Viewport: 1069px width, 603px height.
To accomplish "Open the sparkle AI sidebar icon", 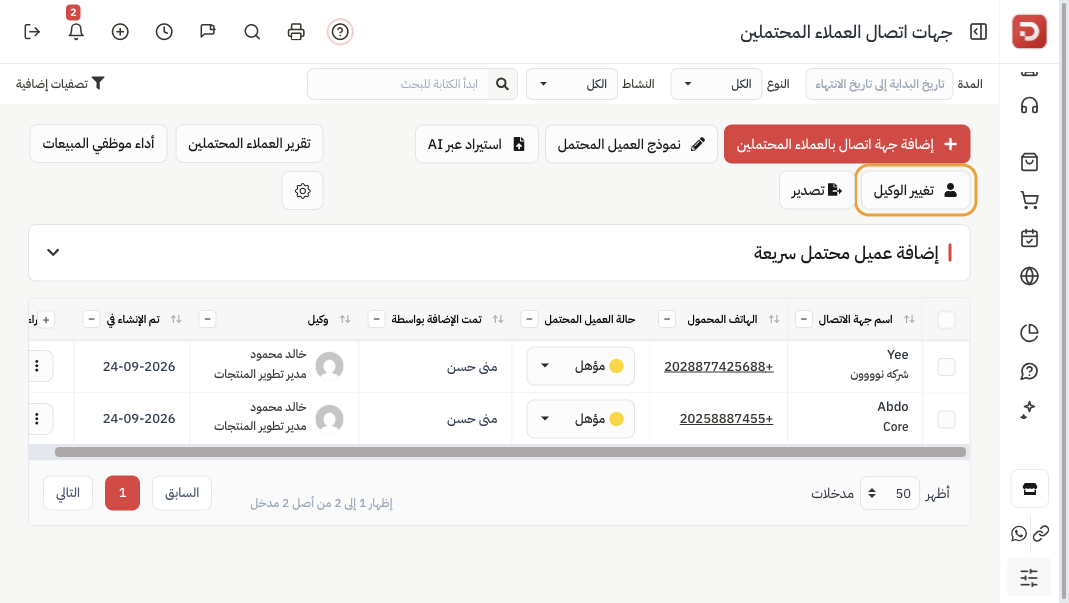I will pos(1029,409).
